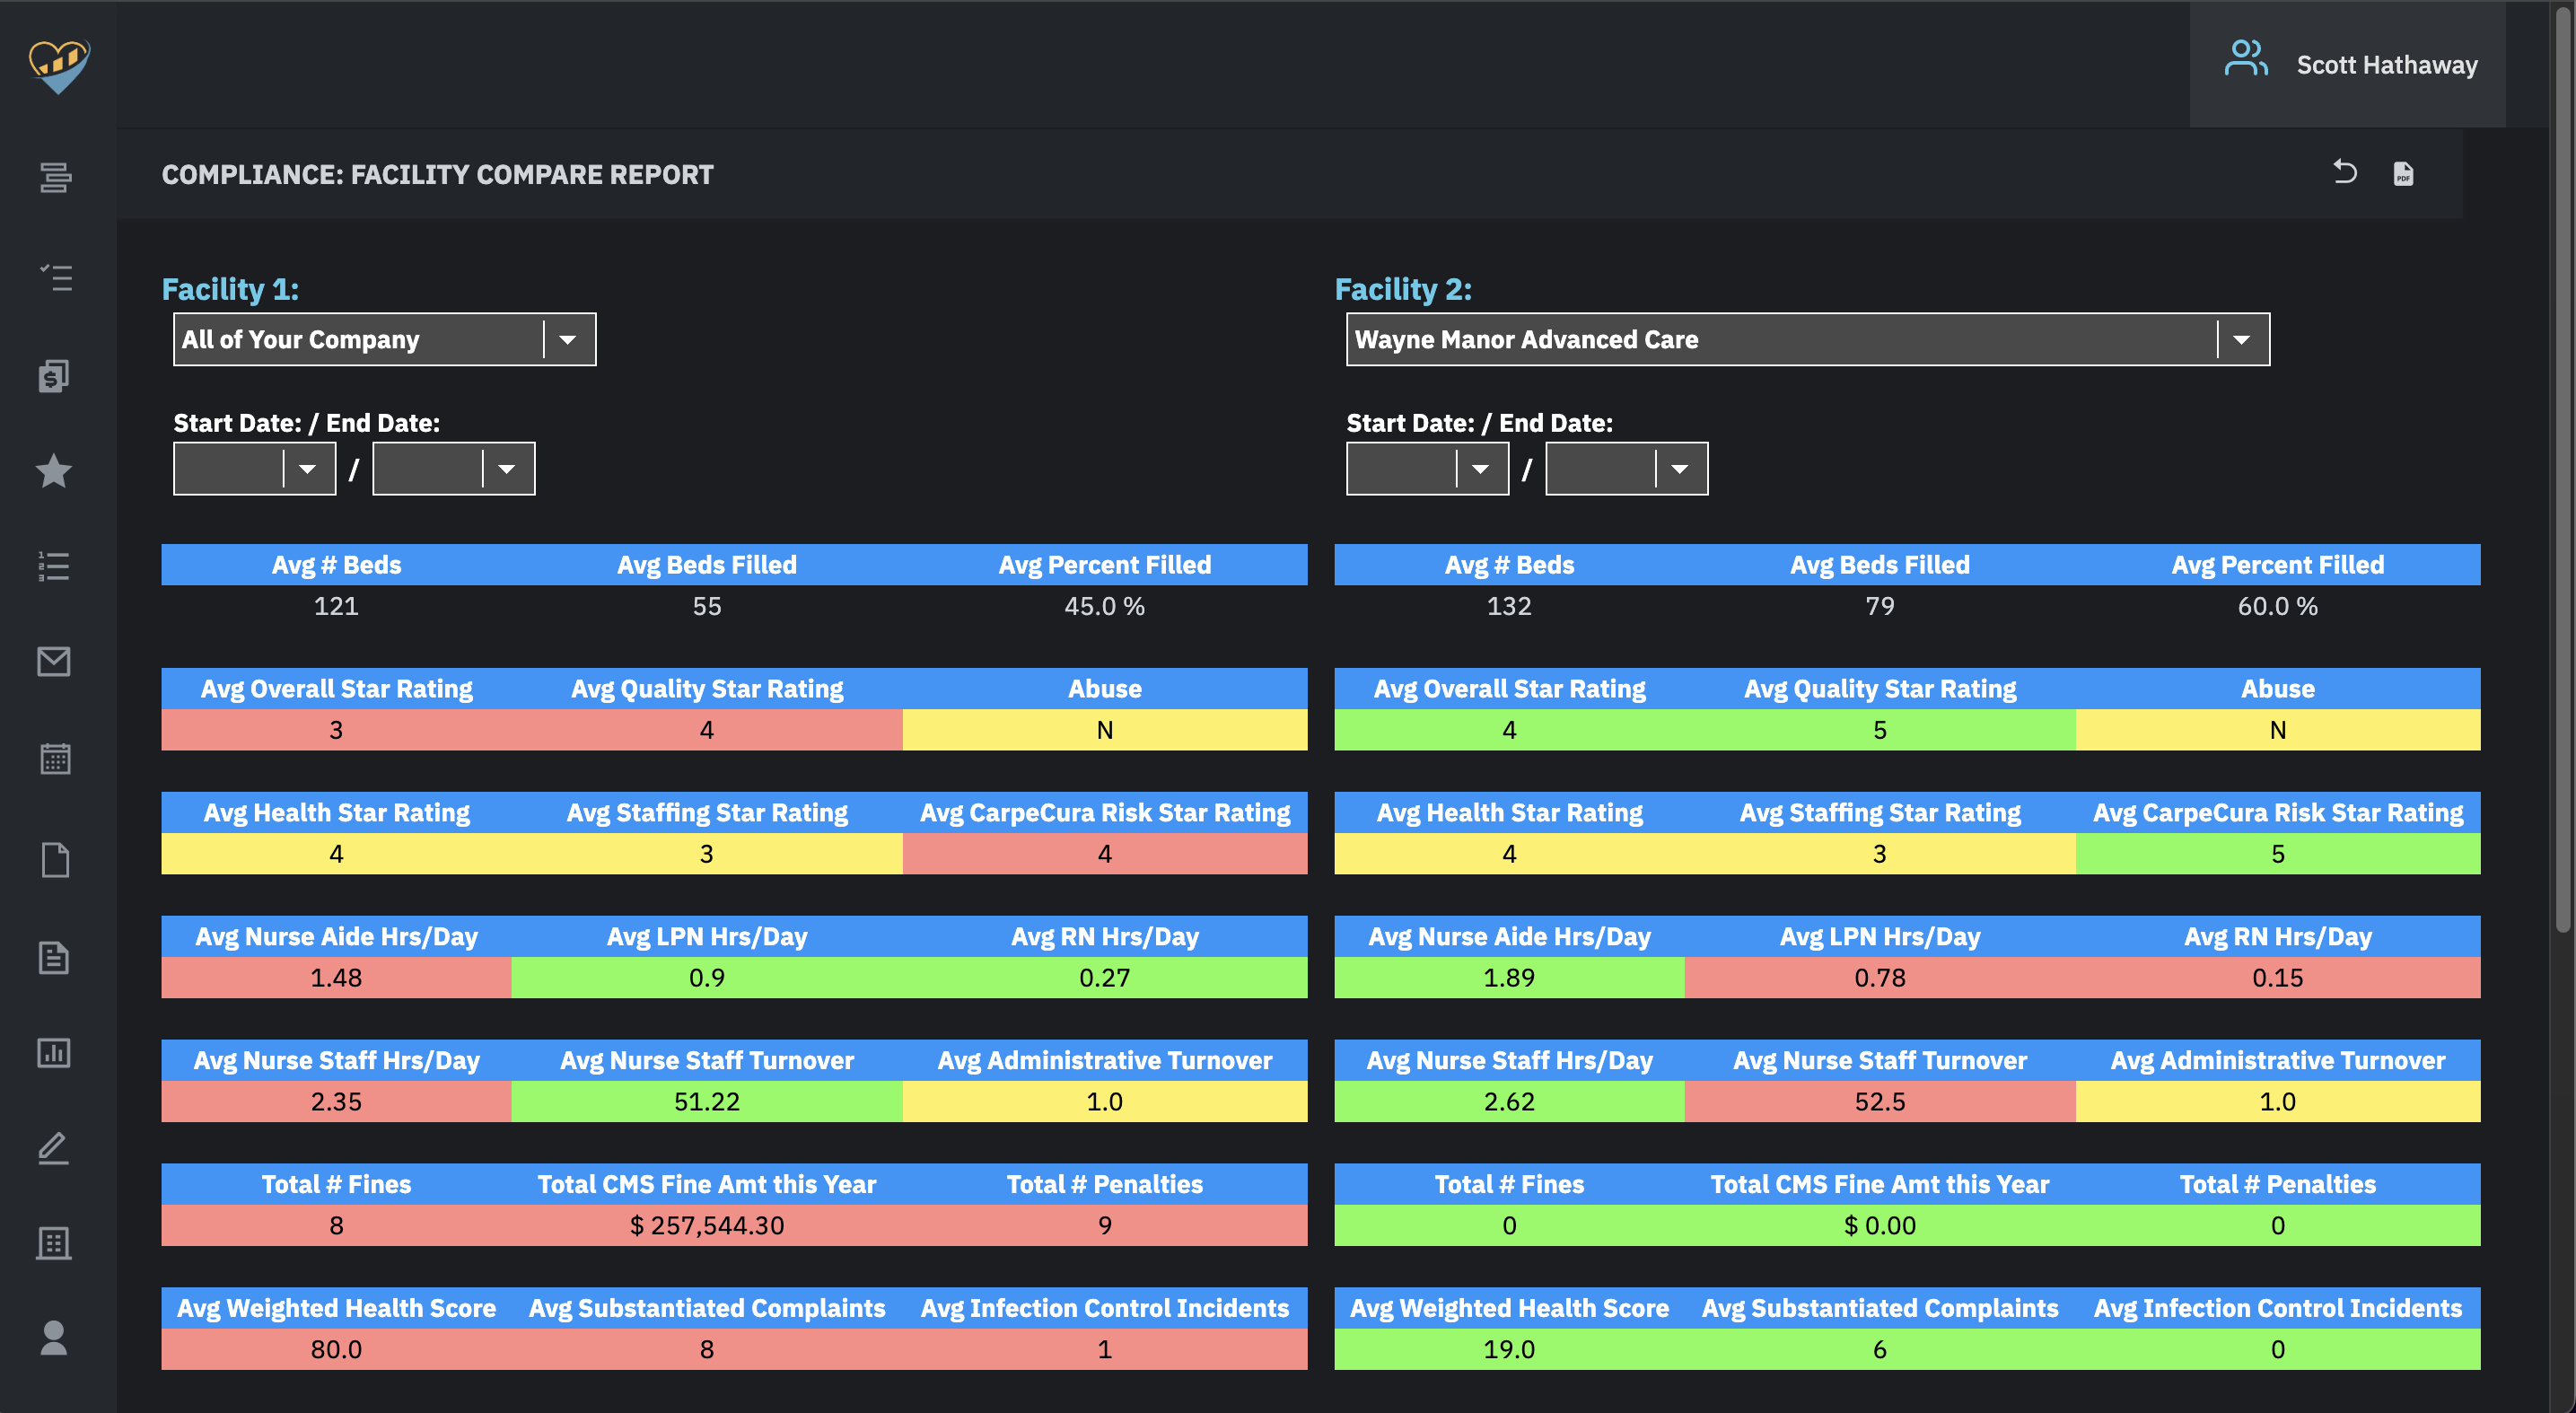Open the calendar sidebar icon
Screen dimensions: 2576x1413
55,758
